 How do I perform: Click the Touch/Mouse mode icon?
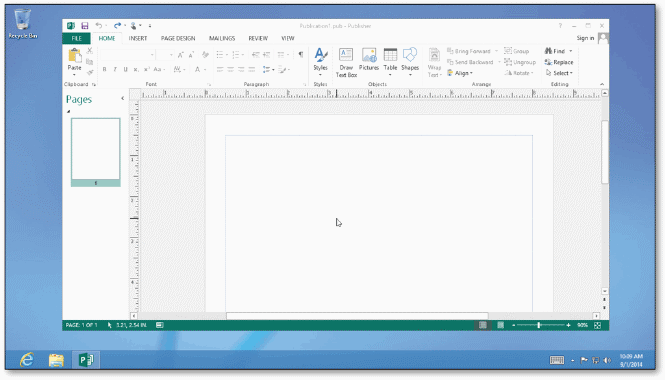(134, 26)
